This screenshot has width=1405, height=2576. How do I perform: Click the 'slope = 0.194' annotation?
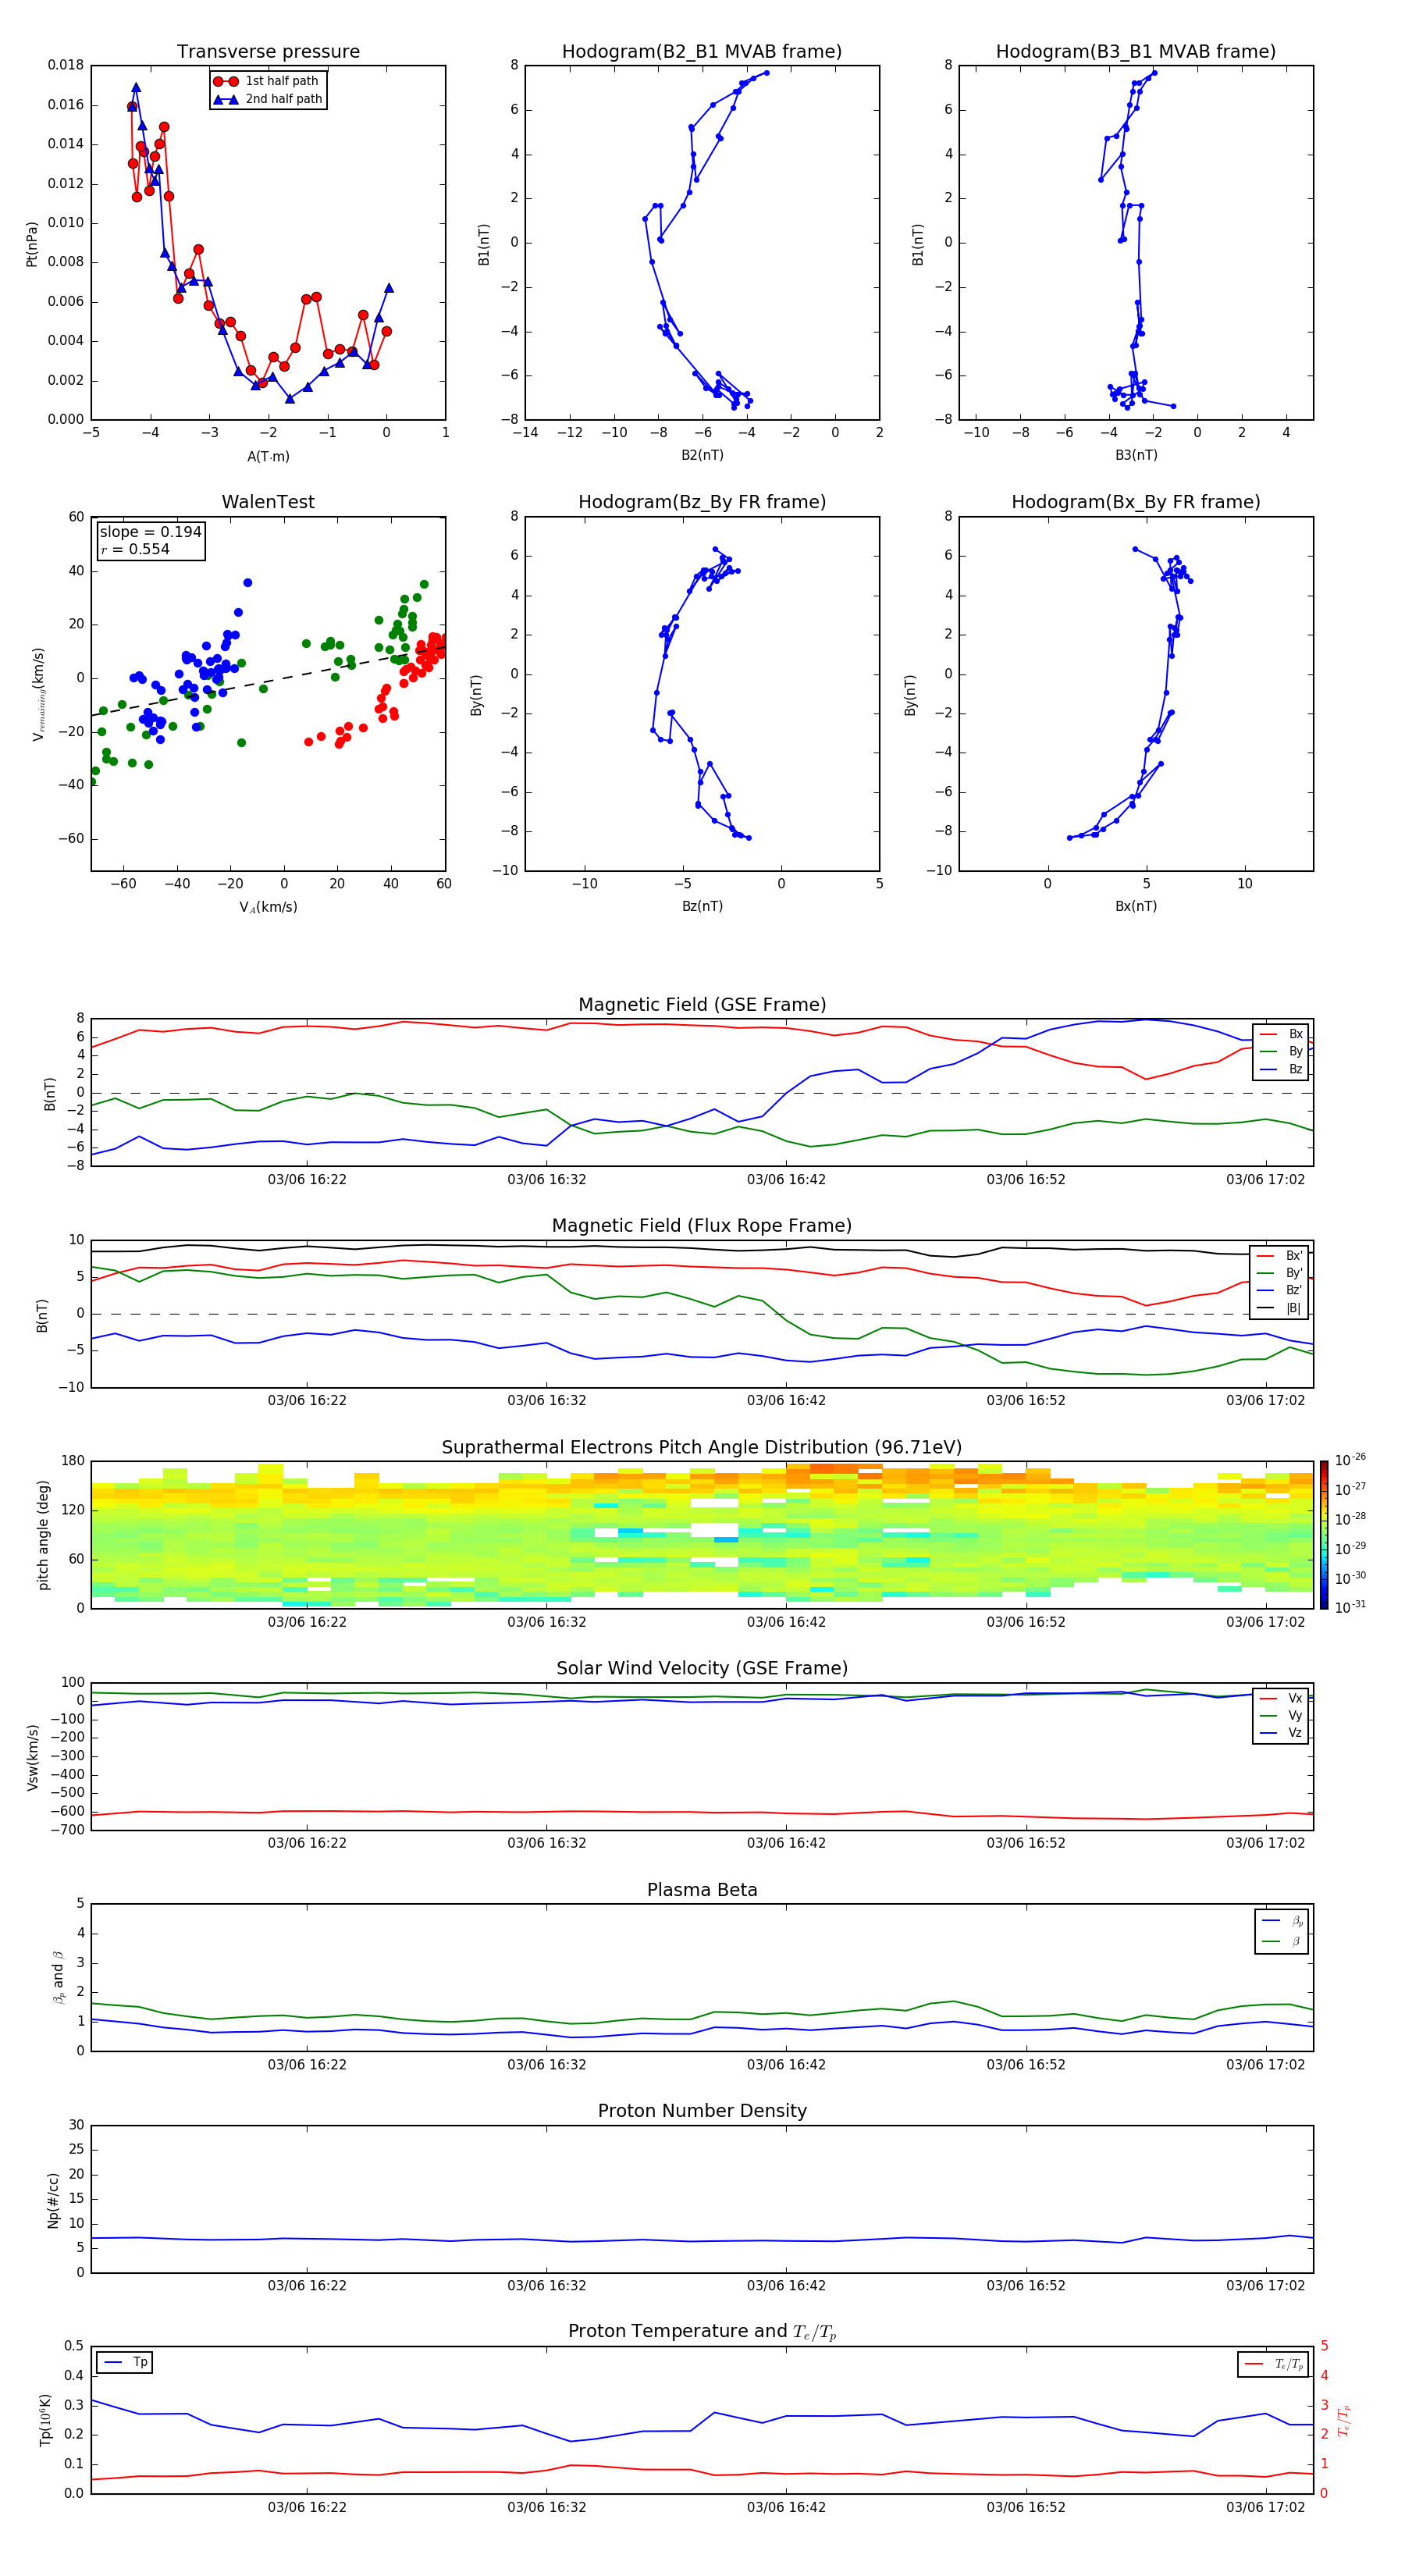pos(150,532)
